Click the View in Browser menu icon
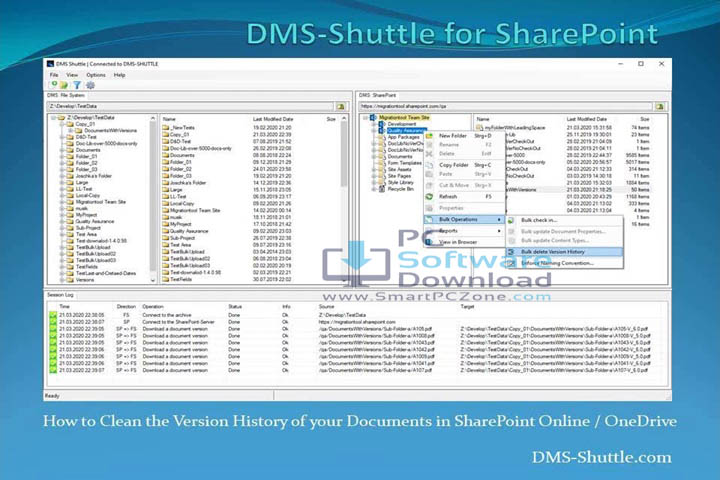Screen dimensions: 720x480 coord(429,242)
